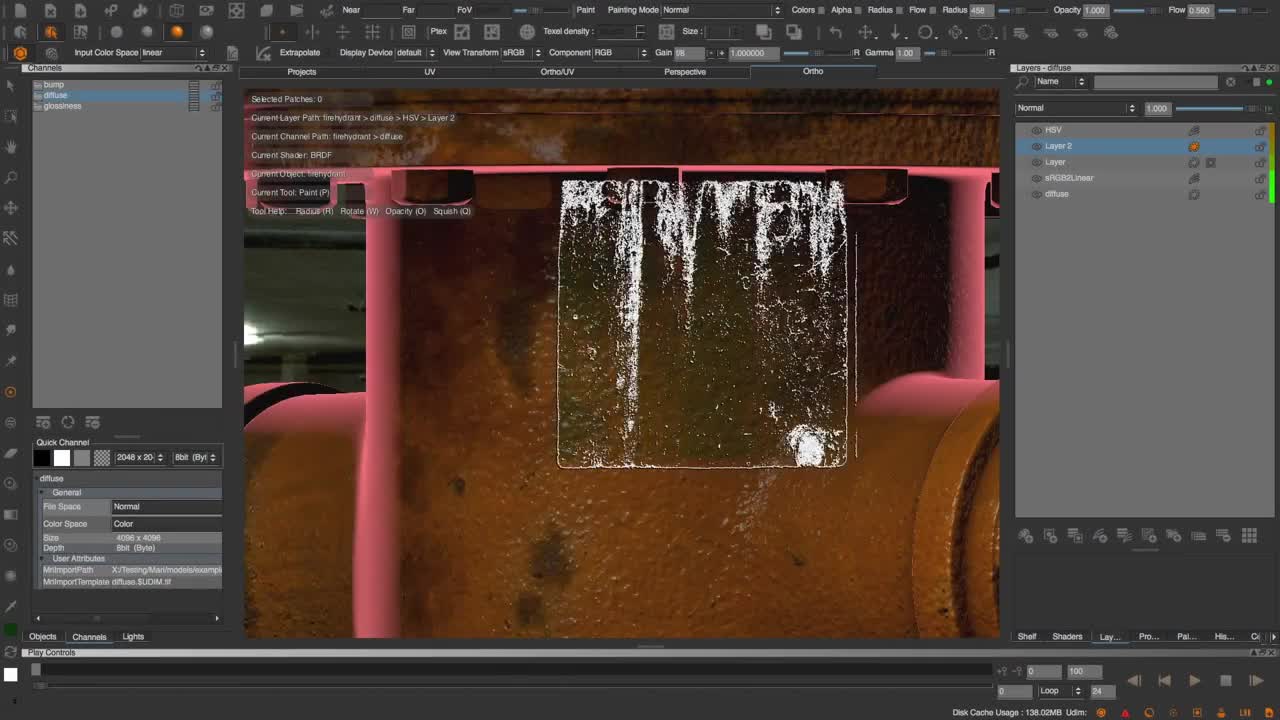
Task: Select the bump channel in Channels list
Action: [x=54, y=85]
